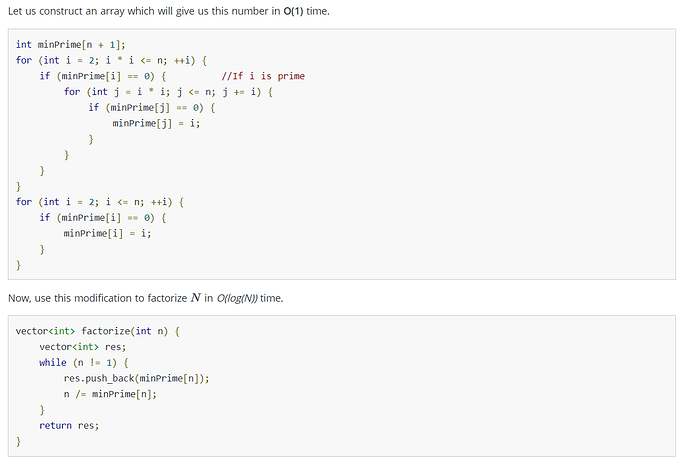
Task: Click the first 'for (int i = 2; i * i' line
Action: click(x=111, y=60)
